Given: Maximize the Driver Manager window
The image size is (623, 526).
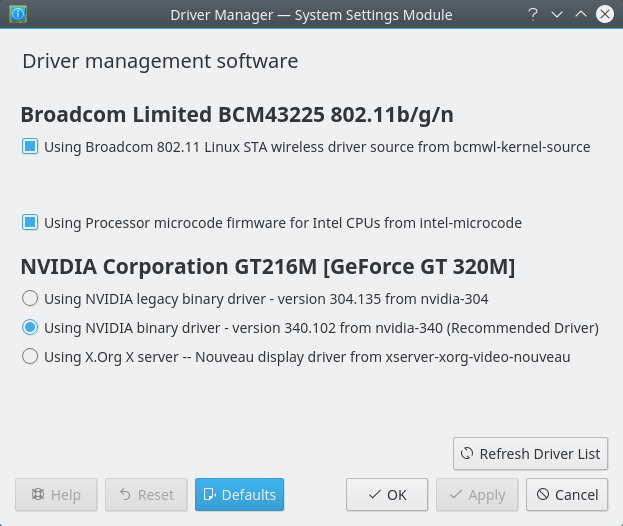Looking at the screenshot, I should [581, 14].
